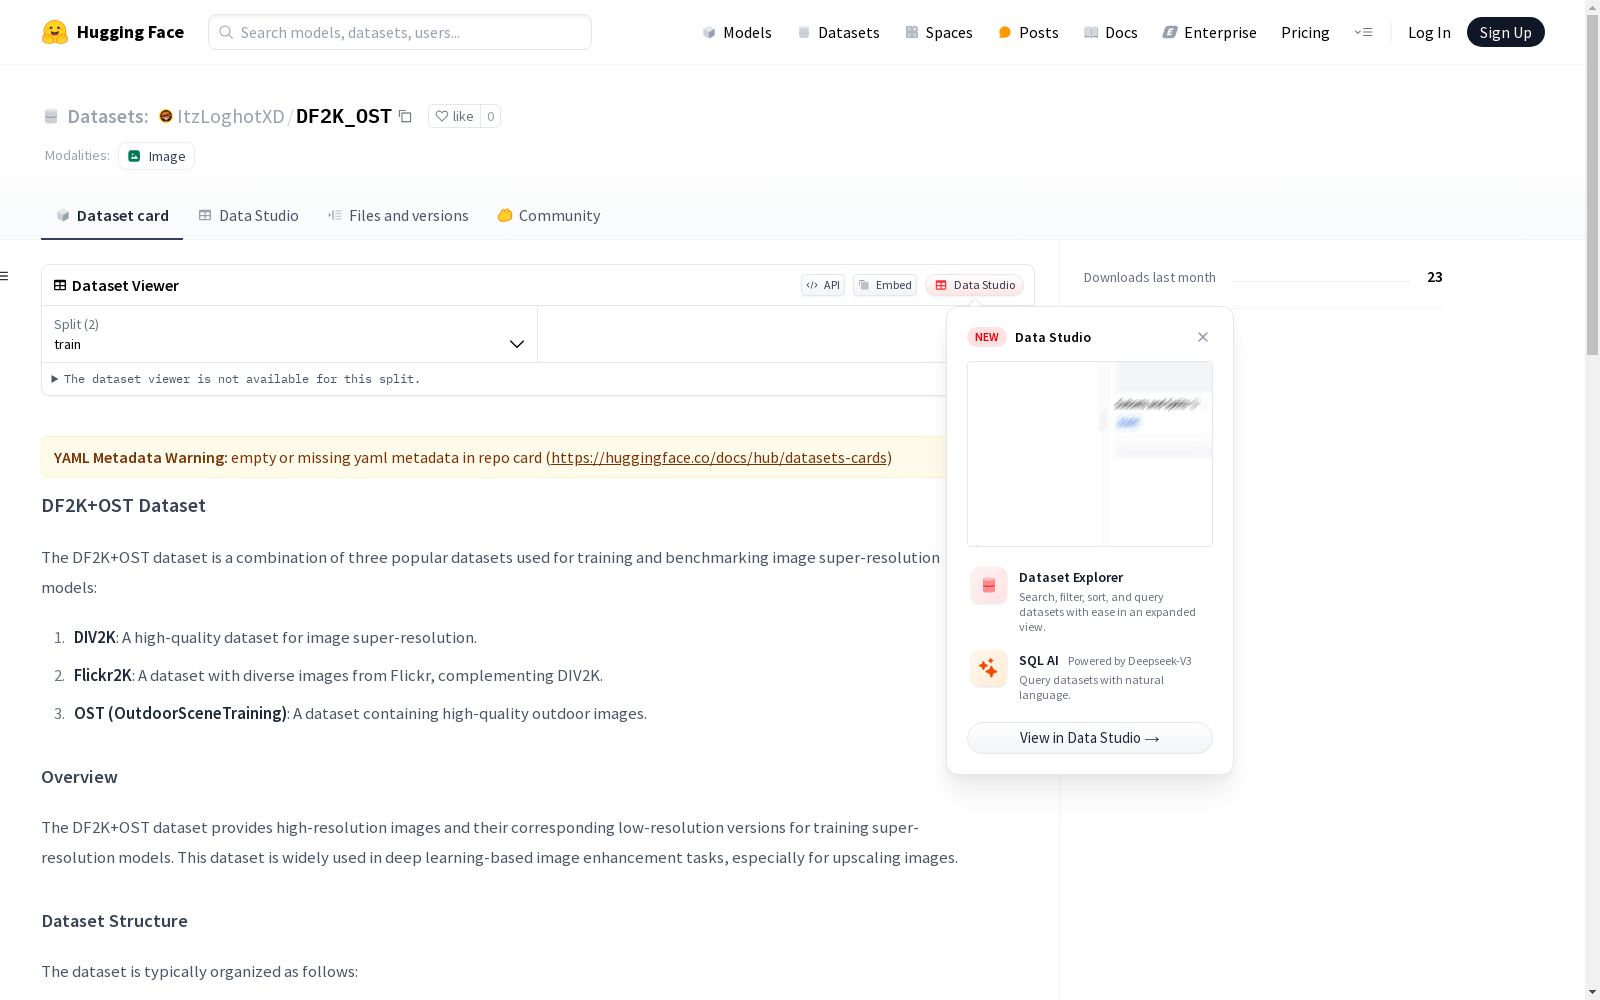This screenshot has height=1000, width=1600.
Task: Click the Datasets breadcrumb label
Action: click(108, 116)
